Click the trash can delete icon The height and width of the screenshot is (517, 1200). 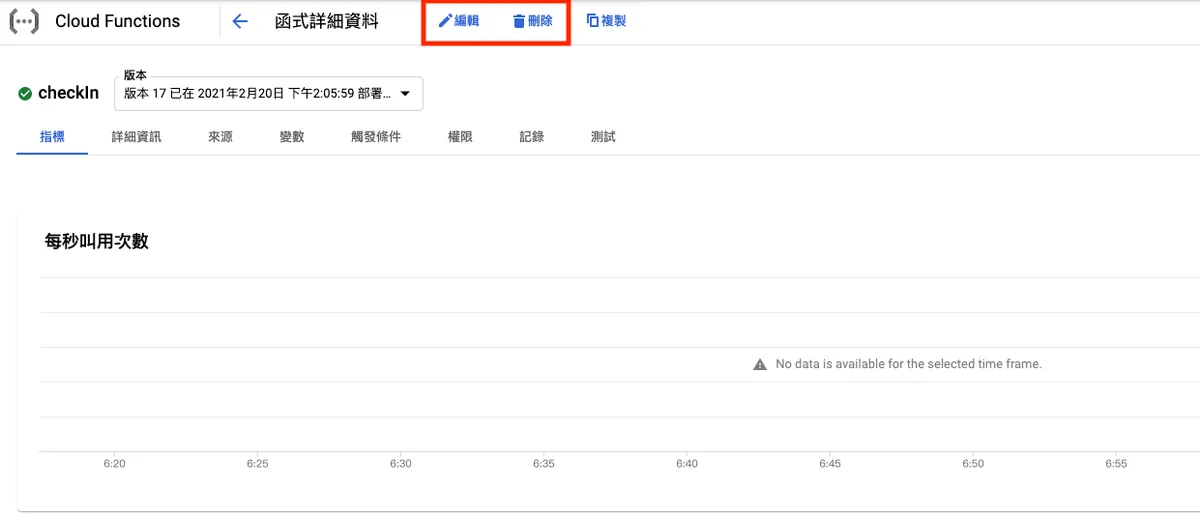[x=518, y=21]
